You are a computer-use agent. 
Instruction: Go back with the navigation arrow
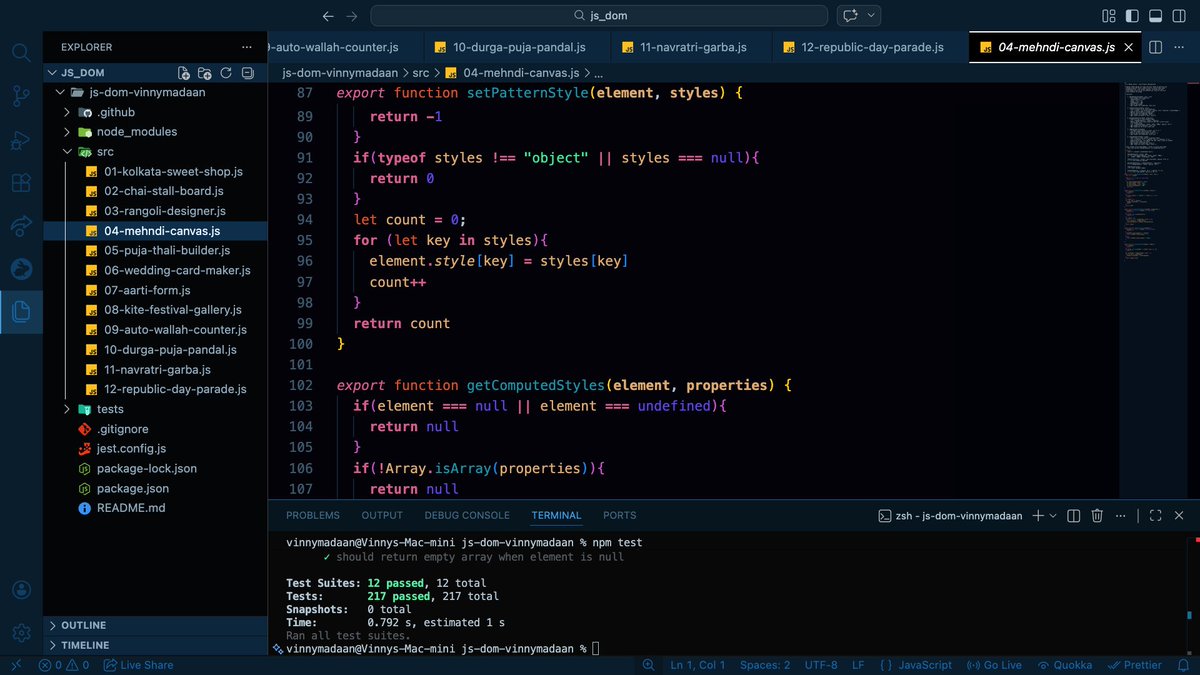tap(328, 16)
